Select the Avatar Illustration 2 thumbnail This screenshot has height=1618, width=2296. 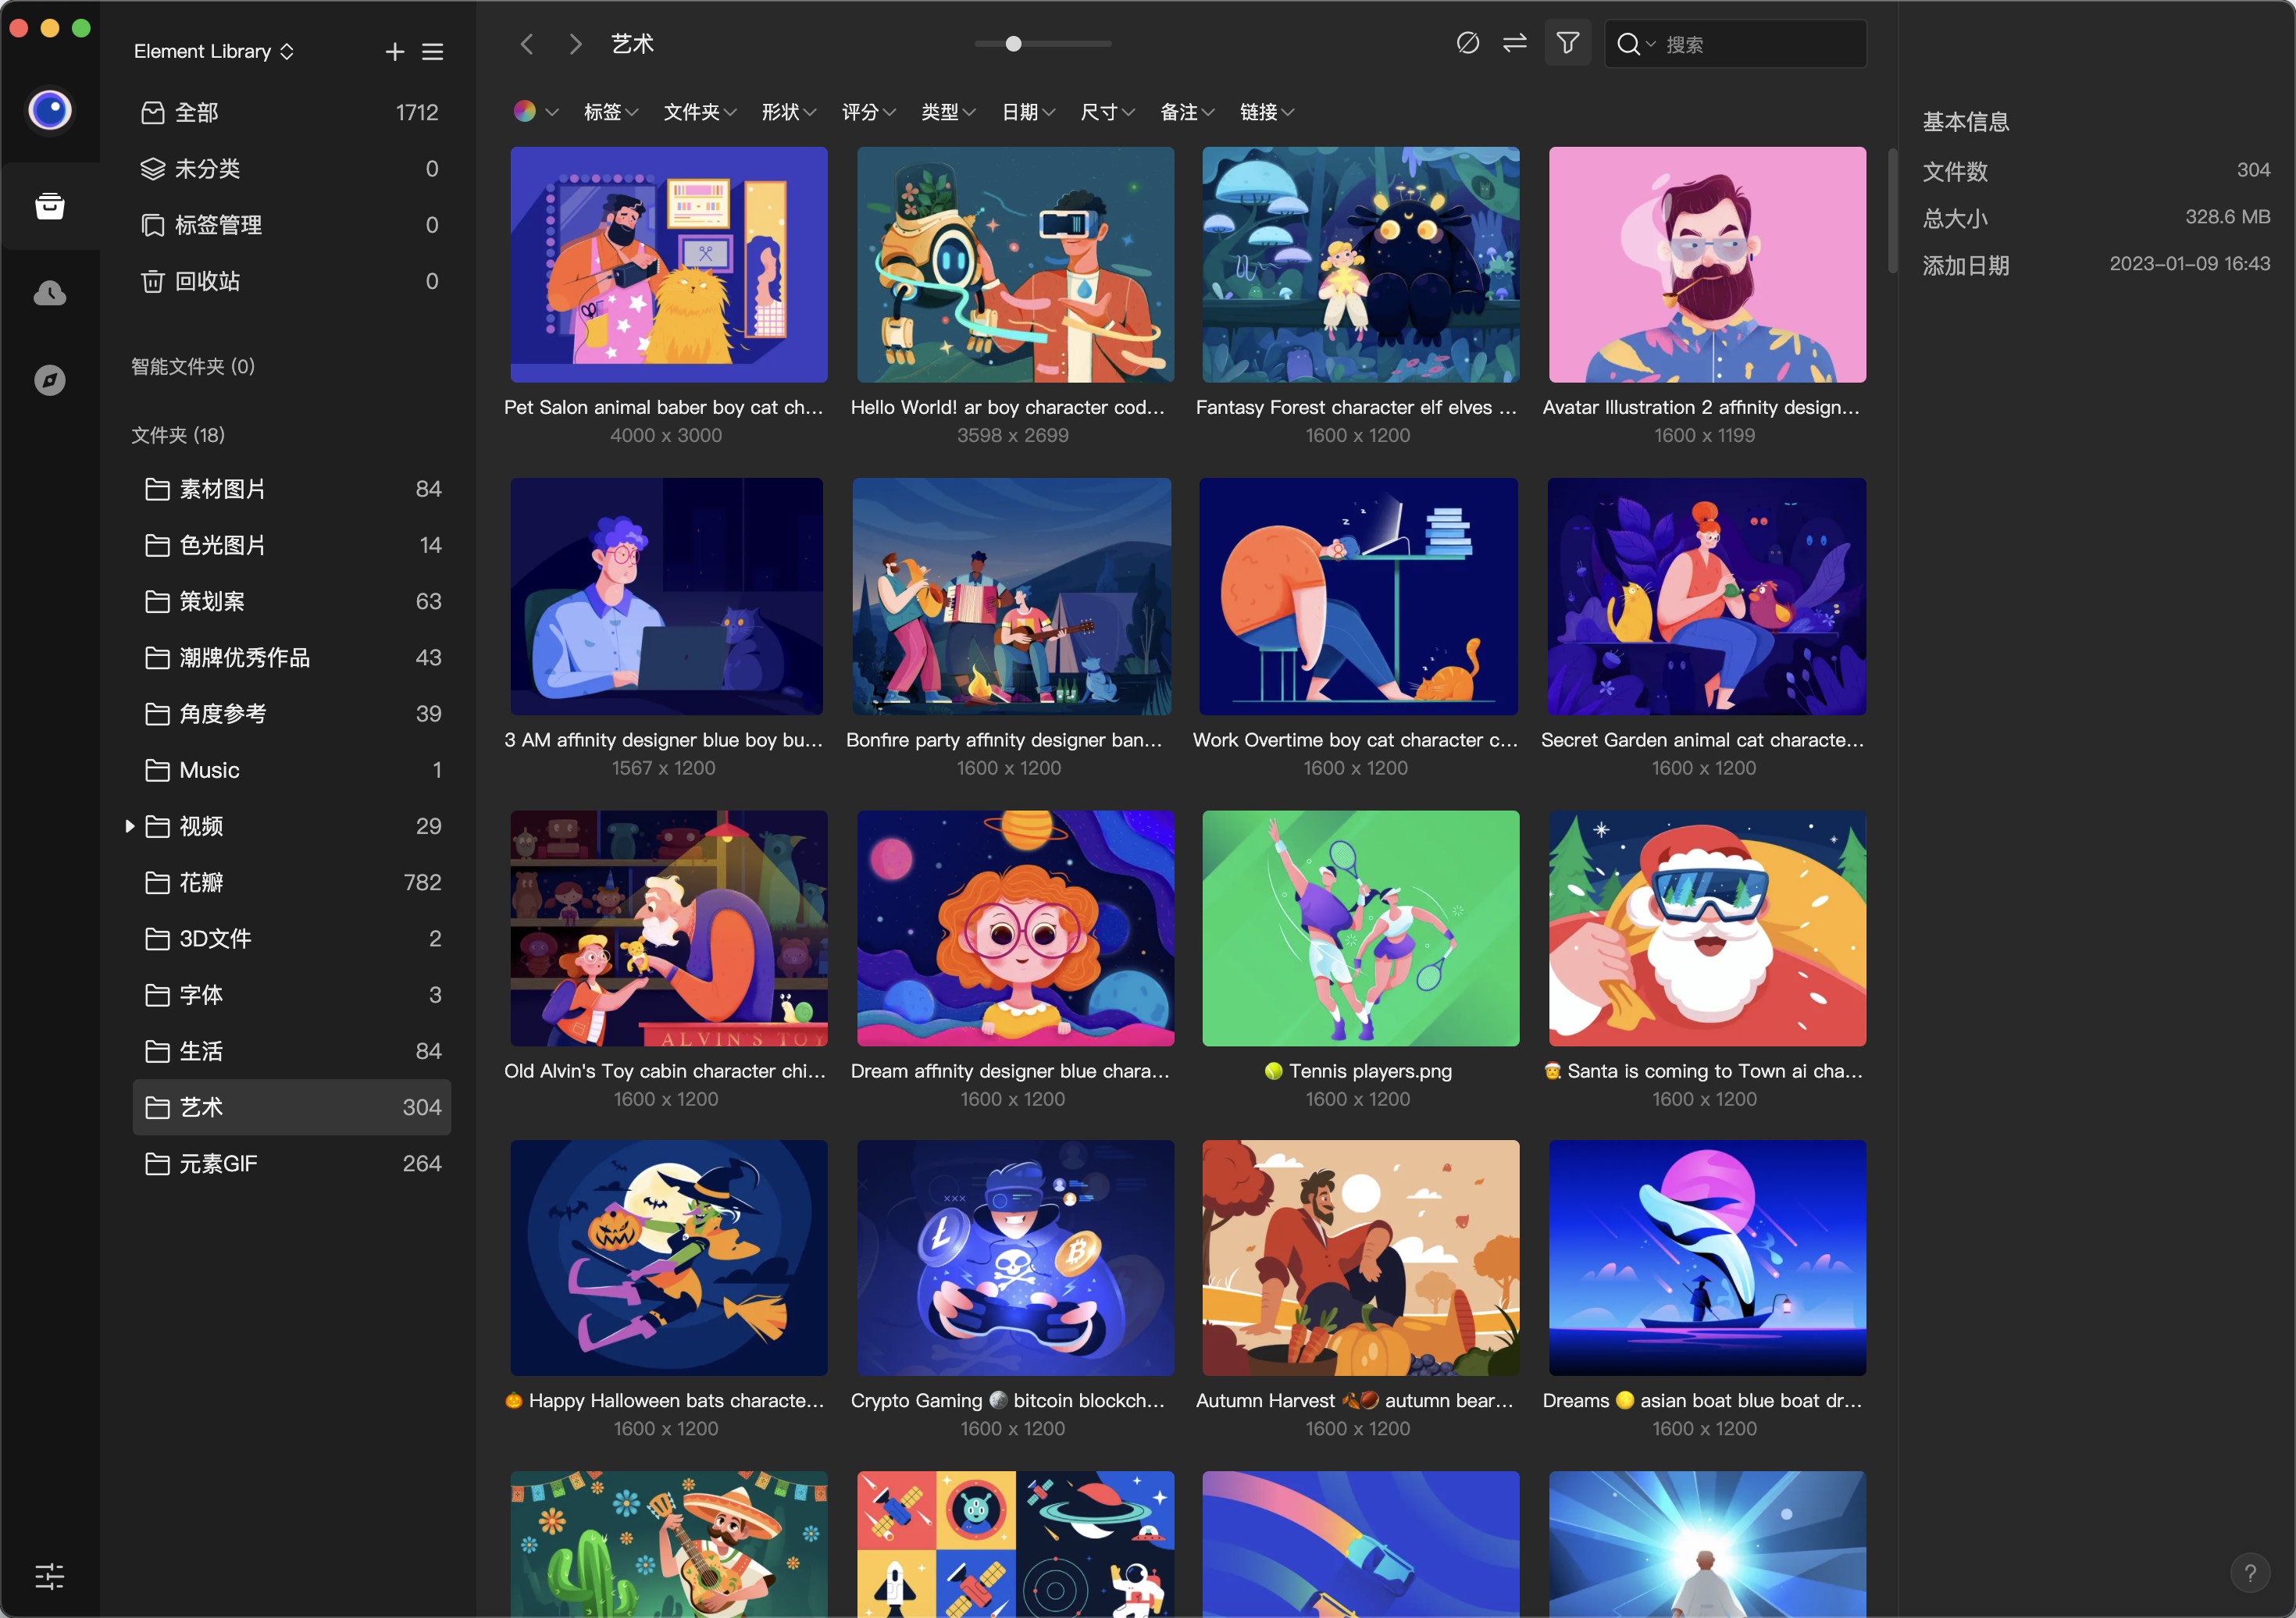[1707, 264]
